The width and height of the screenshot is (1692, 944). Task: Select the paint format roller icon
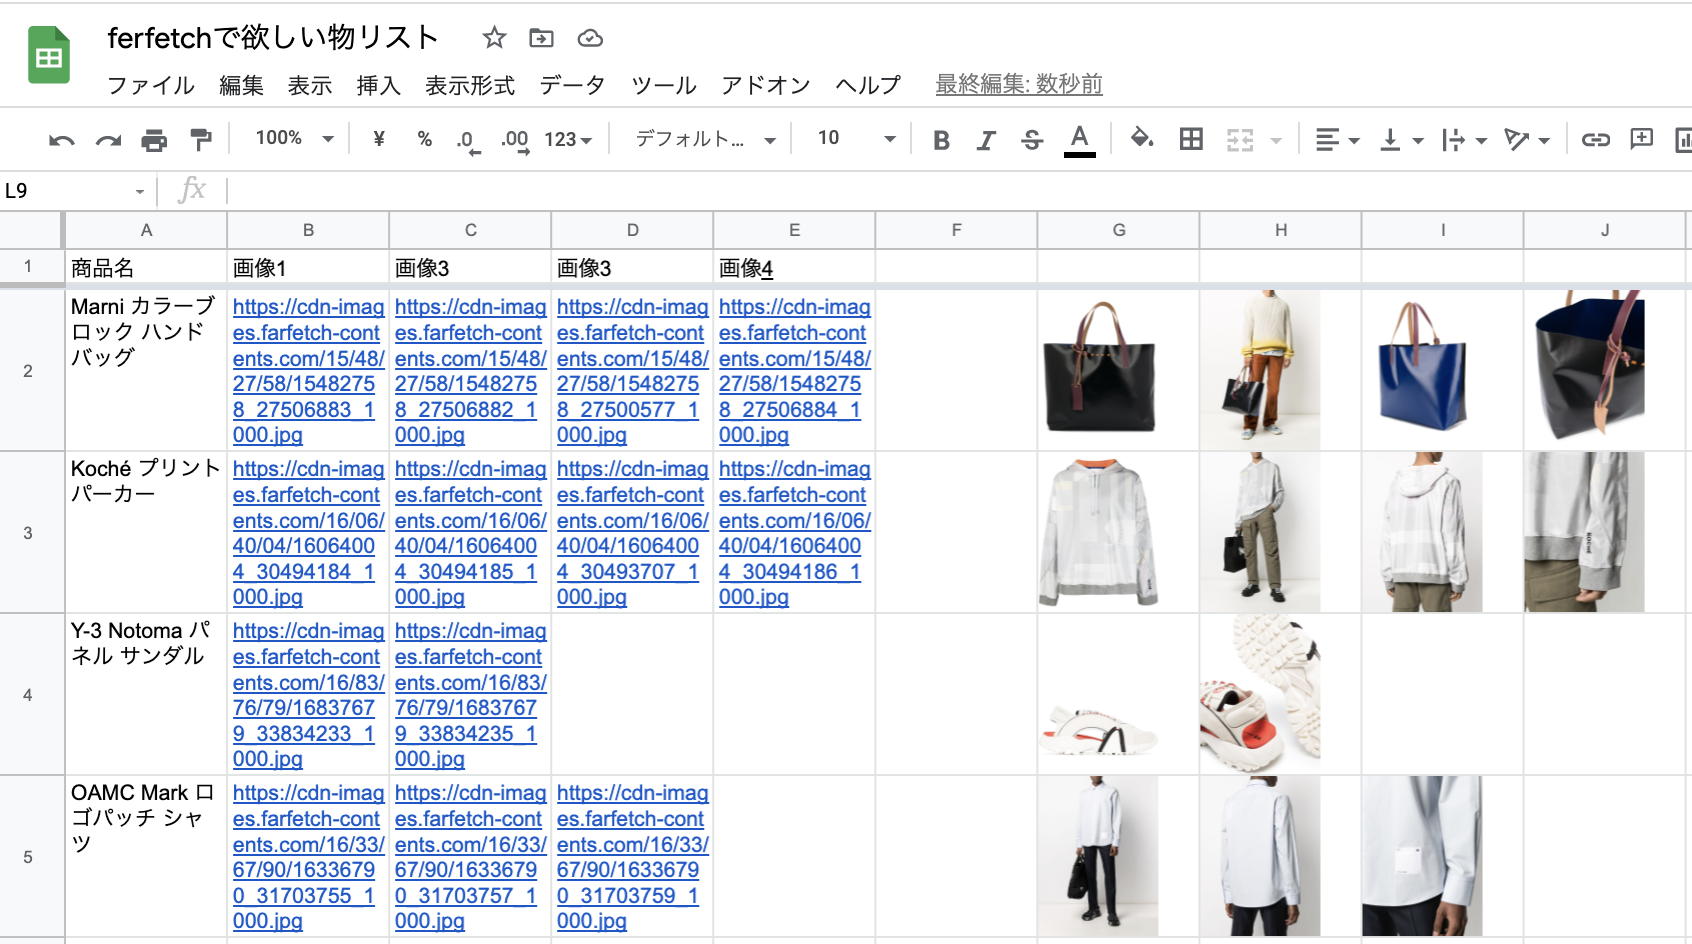click(201, 140)
